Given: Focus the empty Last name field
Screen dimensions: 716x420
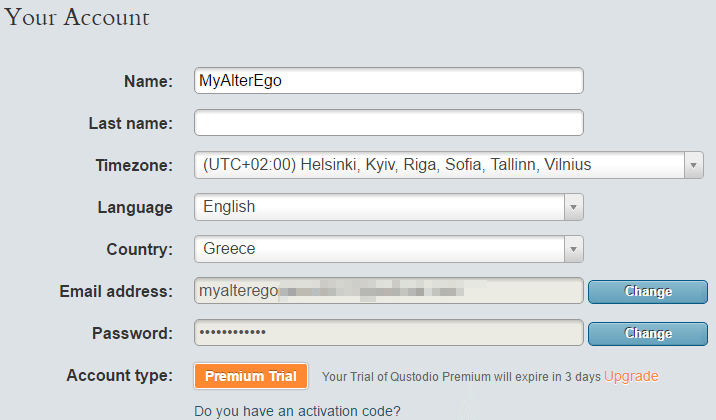Looking at the screenshot, I should pyautogui.click(x=388, y=123).
